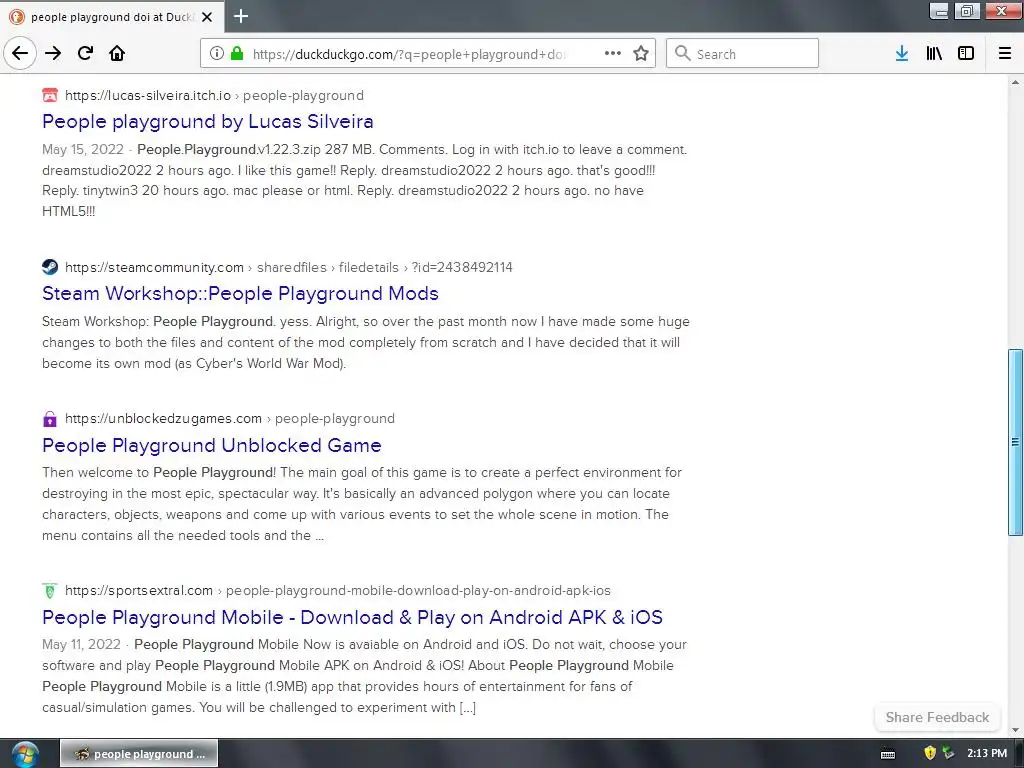Open the page actions three-dot menu

click(x=613, y=54)
